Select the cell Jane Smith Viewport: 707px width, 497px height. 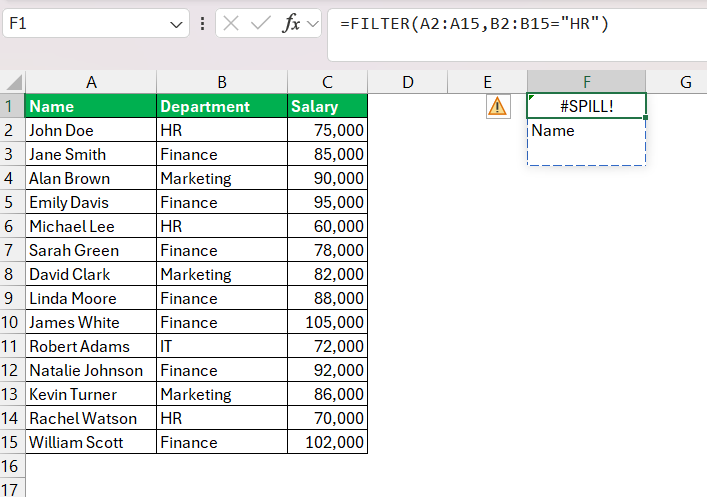coord(91,154)
